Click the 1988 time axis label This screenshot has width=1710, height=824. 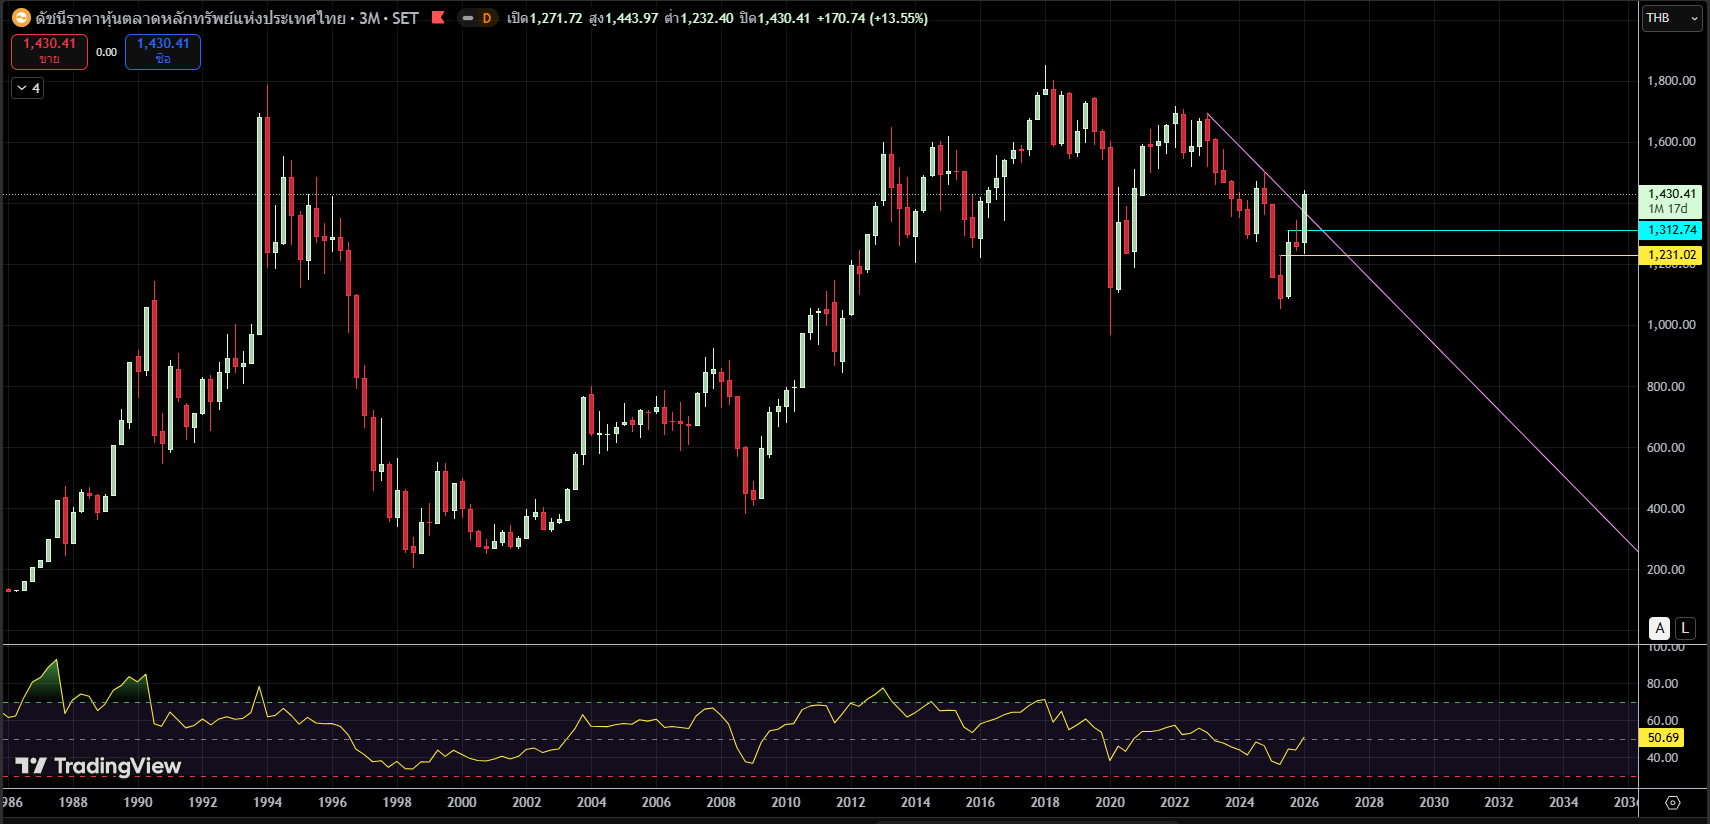73,802
